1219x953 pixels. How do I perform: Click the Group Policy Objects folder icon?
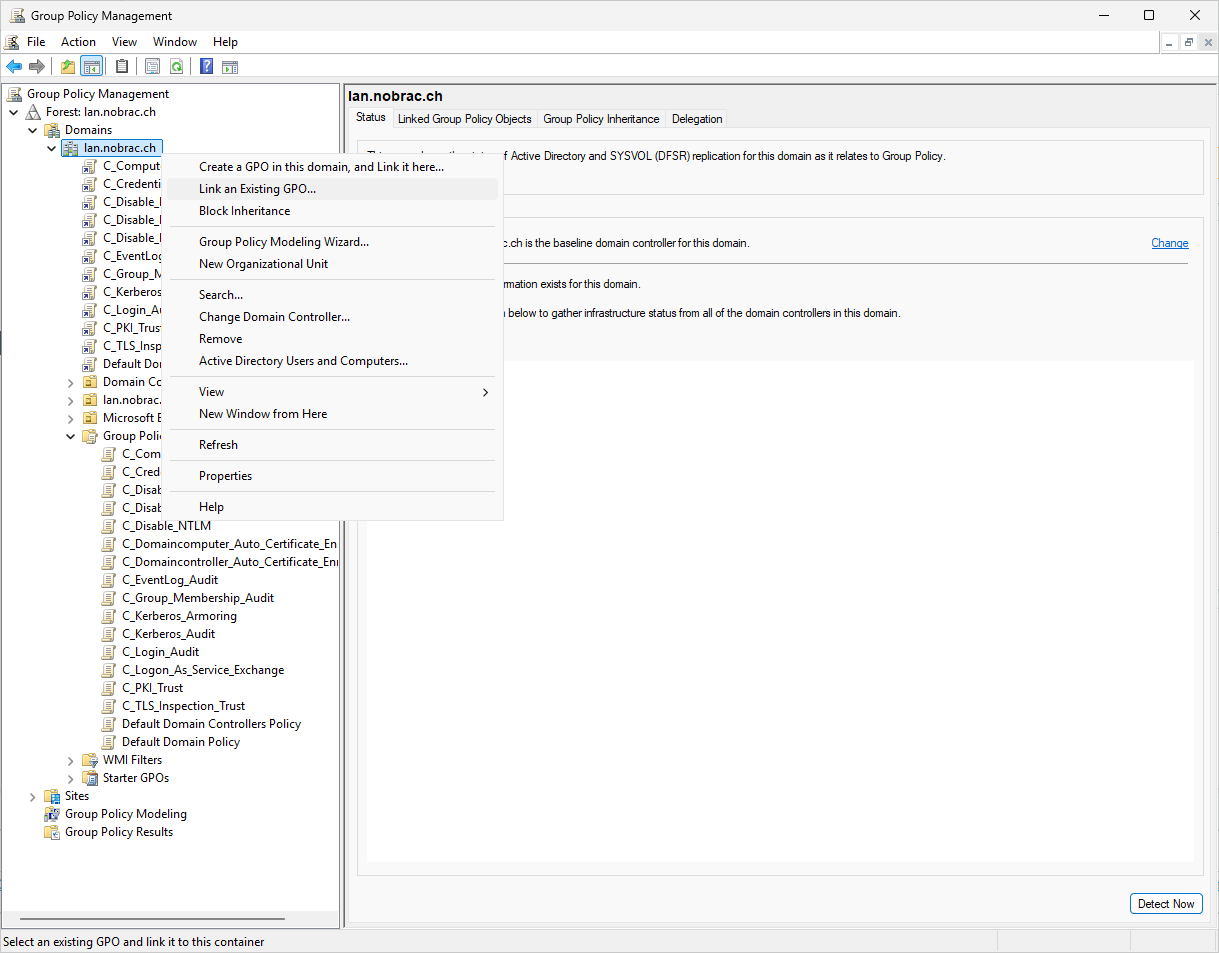tap(90, 436)
